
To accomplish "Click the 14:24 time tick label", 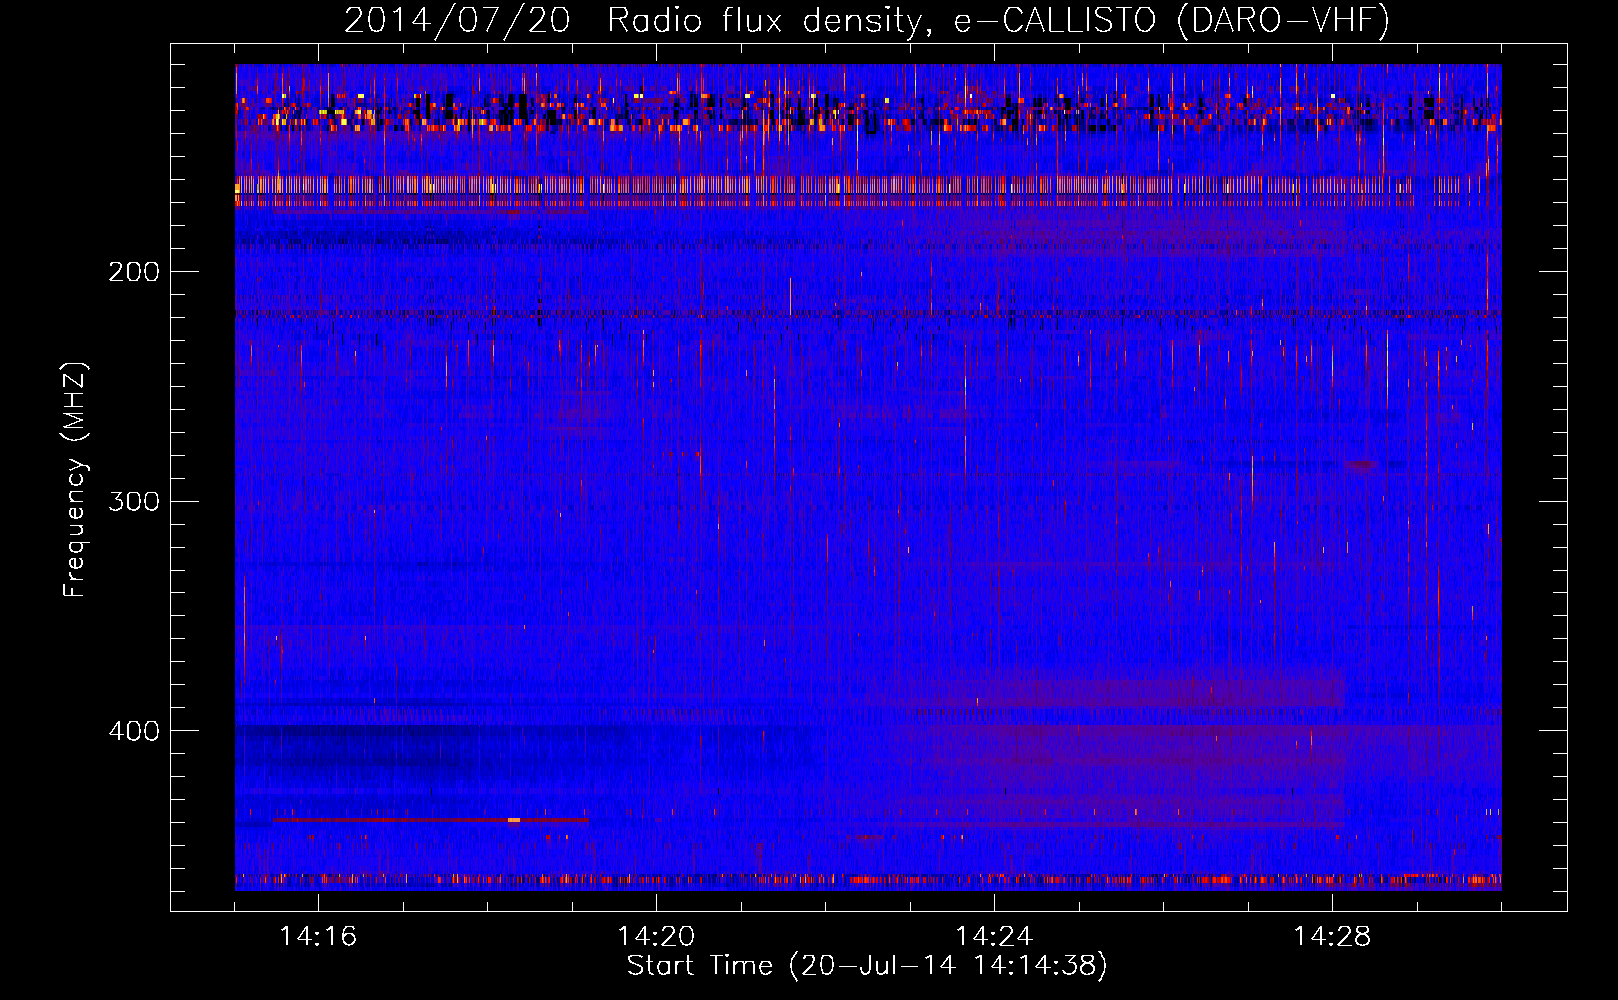I will click(994, 937).
